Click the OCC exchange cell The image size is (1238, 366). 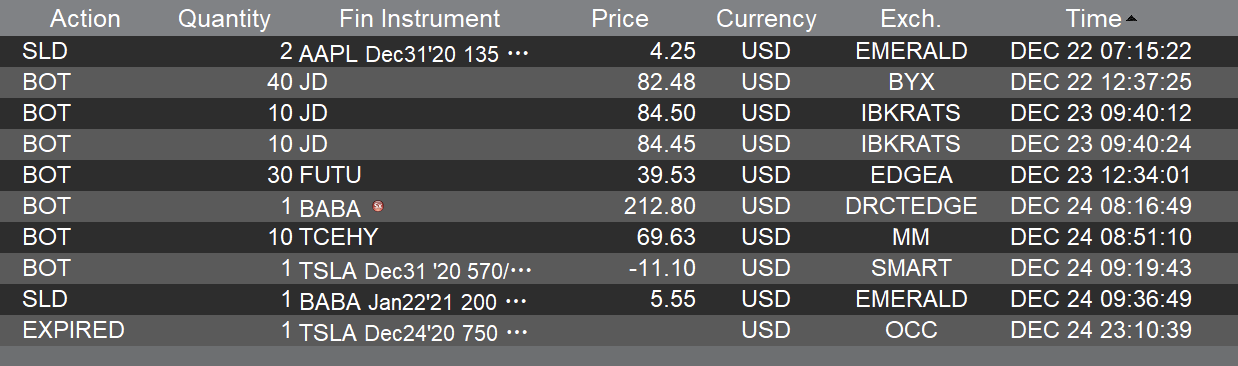point(911,331)
